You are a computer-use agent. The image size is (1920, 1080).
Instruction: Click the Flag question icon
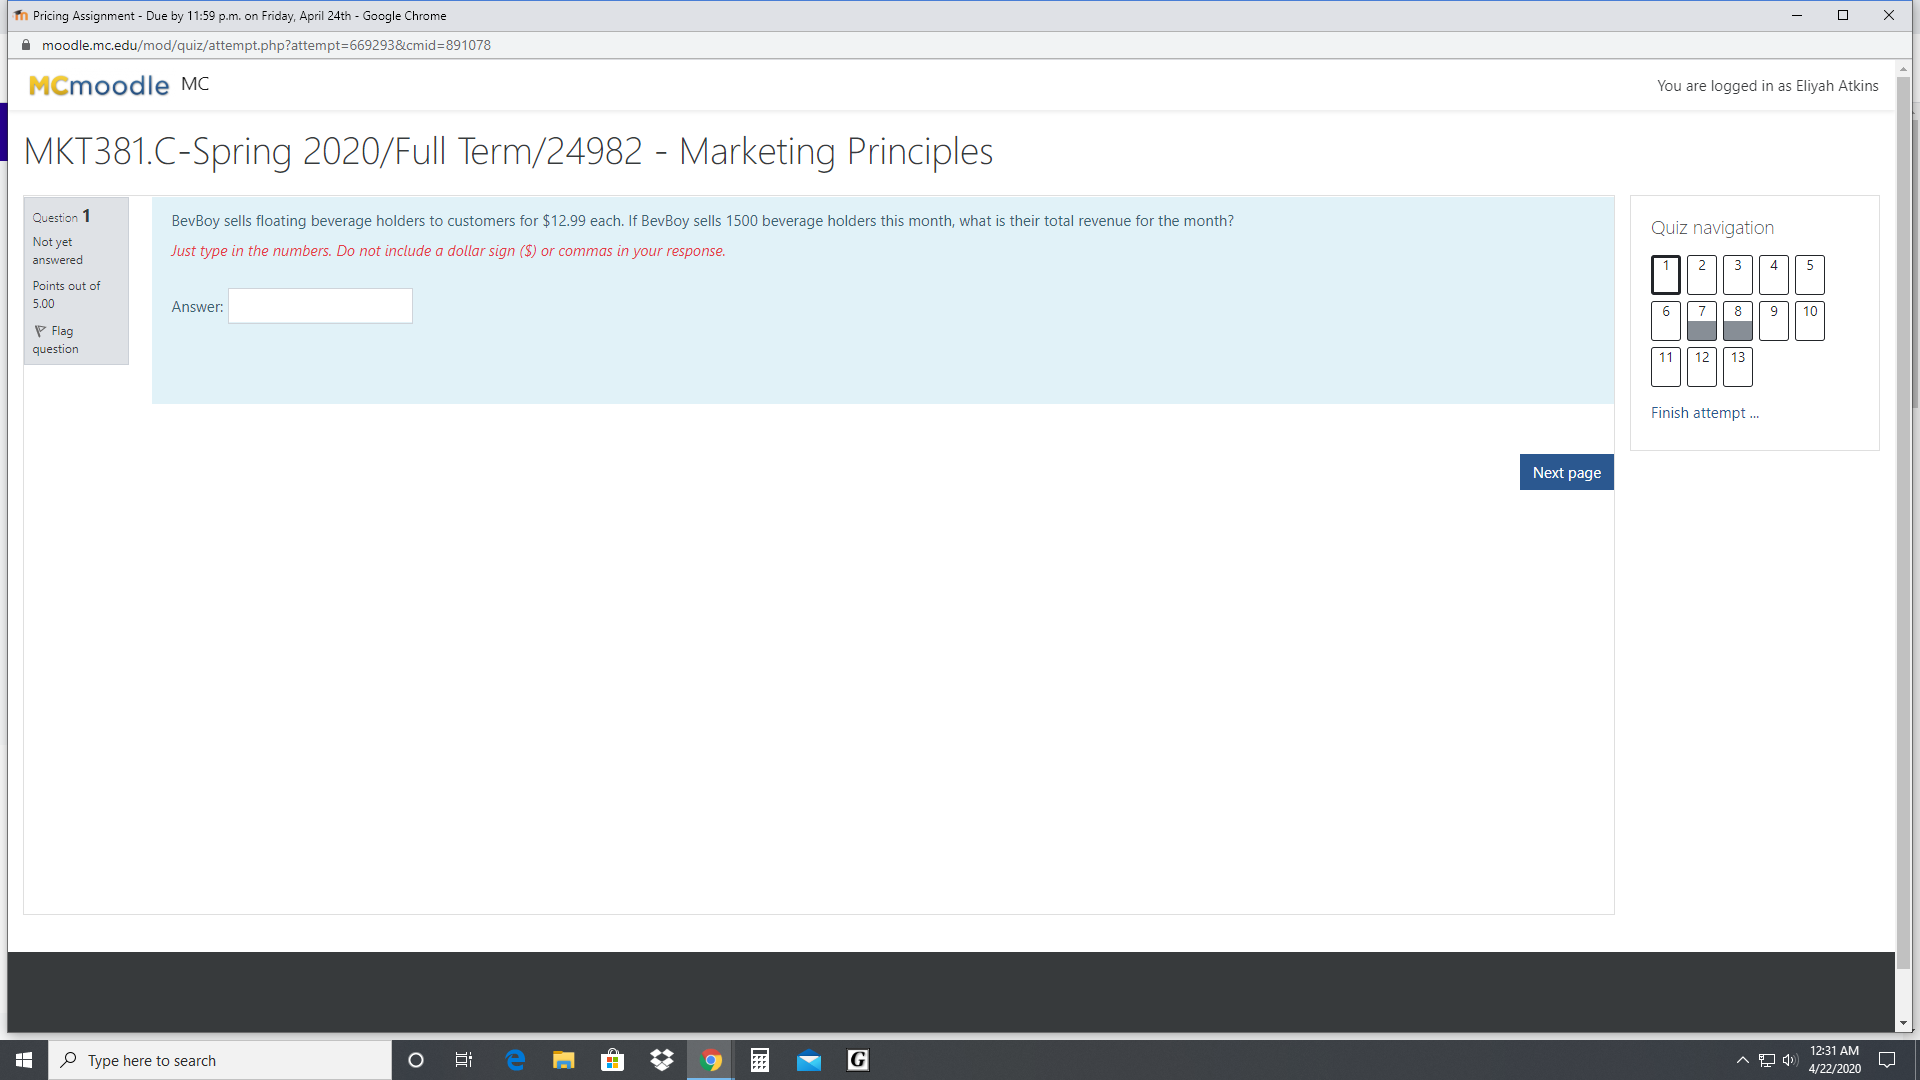[x=40, y=330]
